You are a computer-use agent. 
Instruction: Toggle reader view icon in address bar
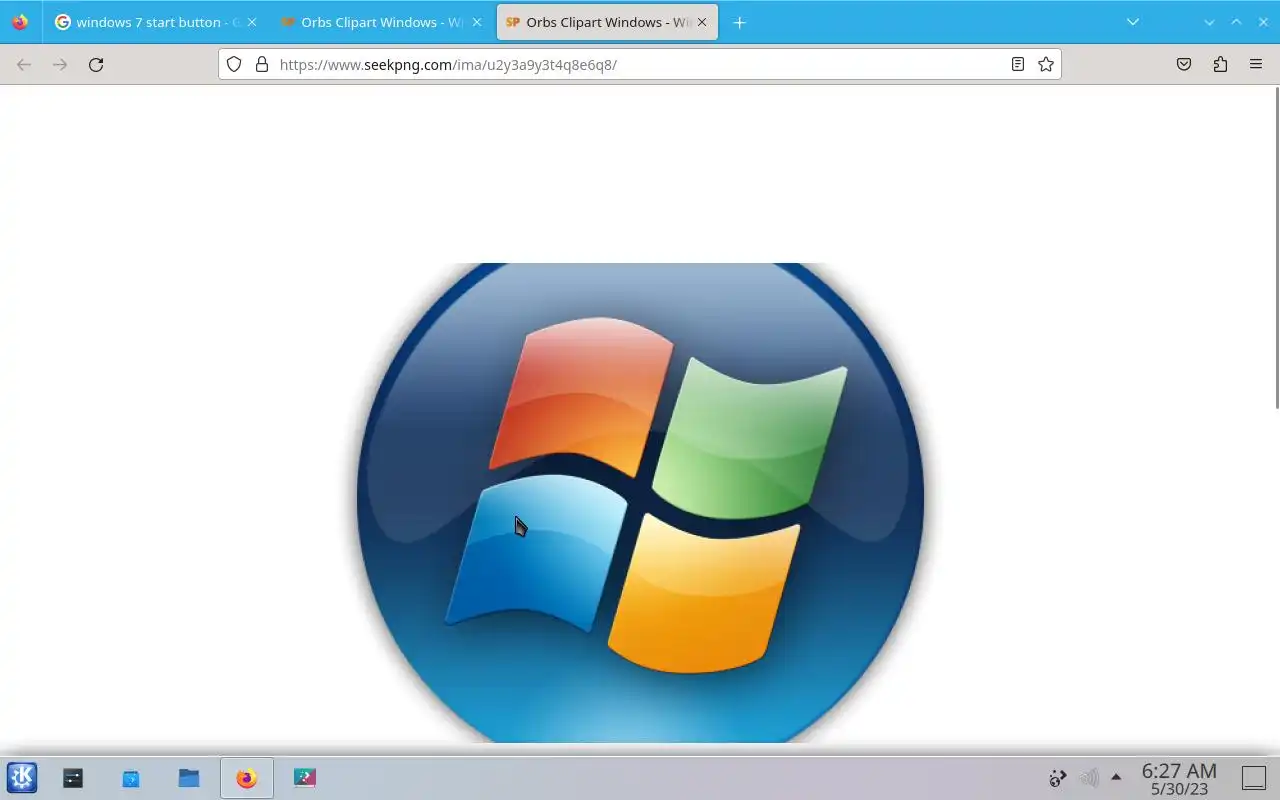[x=1017, y=64]
